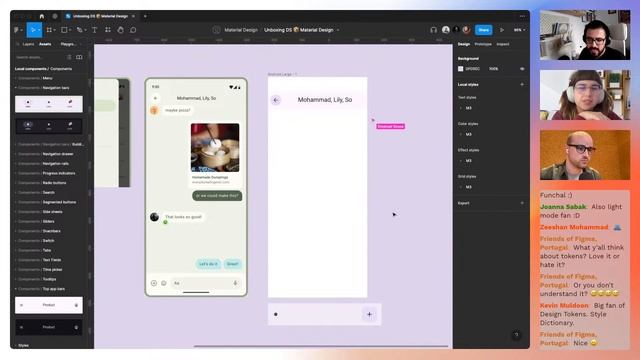The height and width of the screenshot is (360, 640).
Task: Select dark top app bar thumbnail
Action: 49,327
